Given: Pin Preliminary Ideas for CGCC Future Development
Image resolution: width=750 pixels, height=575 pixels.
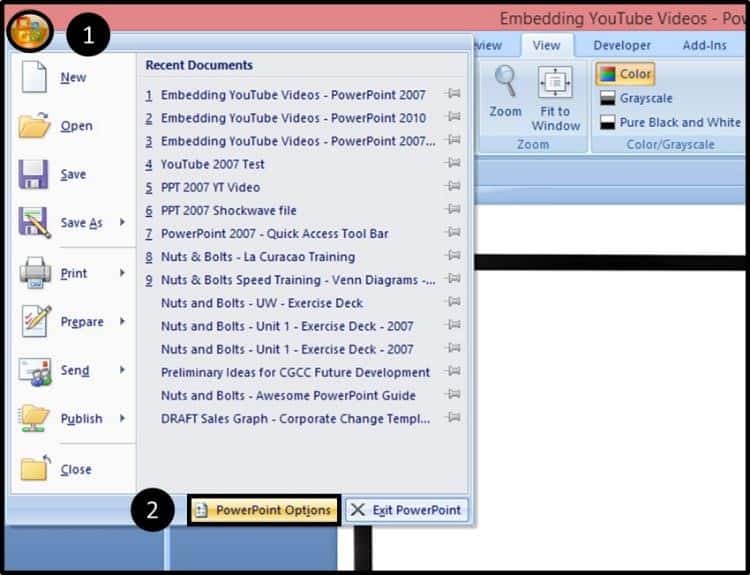Looking at the screenshot, I should point(452,371).
